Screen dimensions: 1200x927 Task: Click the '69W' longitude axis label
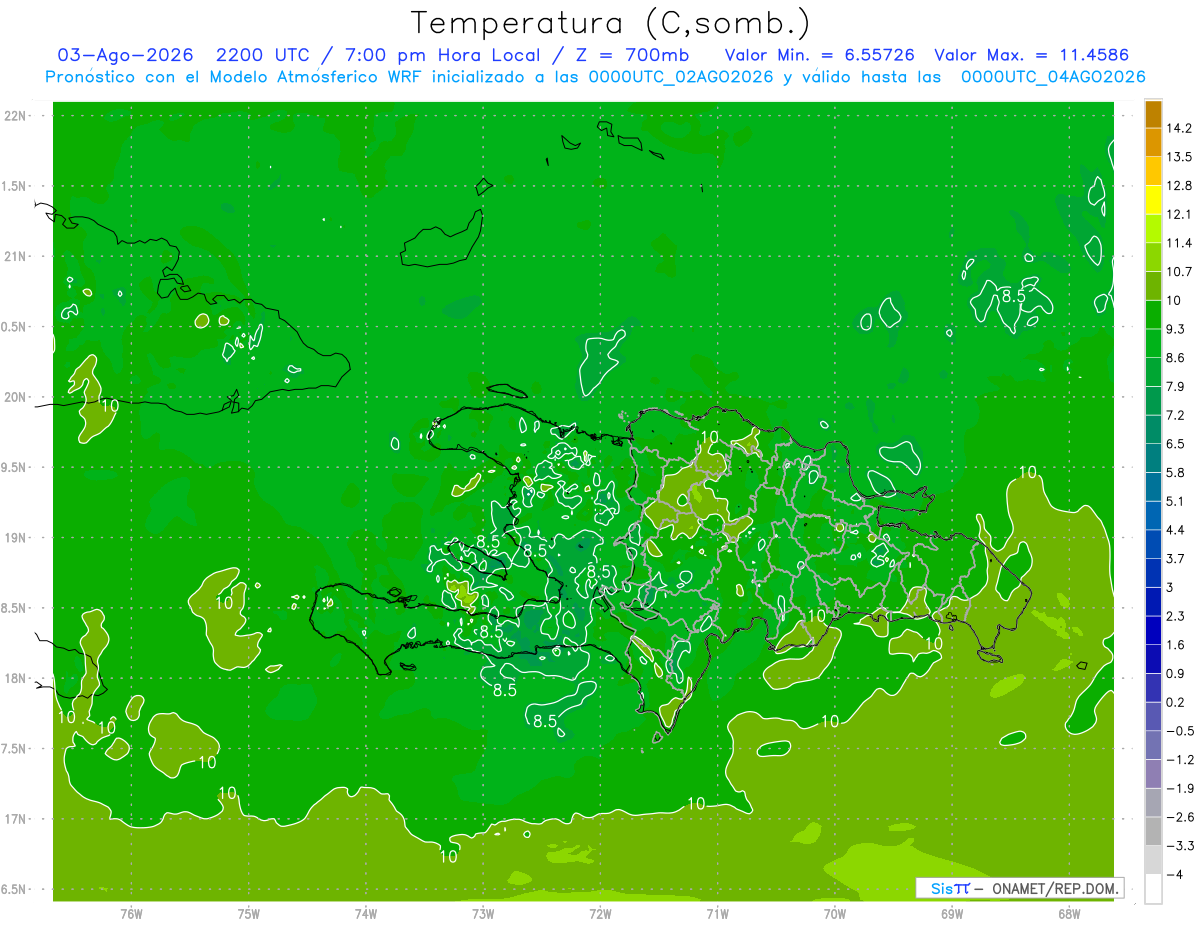tap(952, 913)
